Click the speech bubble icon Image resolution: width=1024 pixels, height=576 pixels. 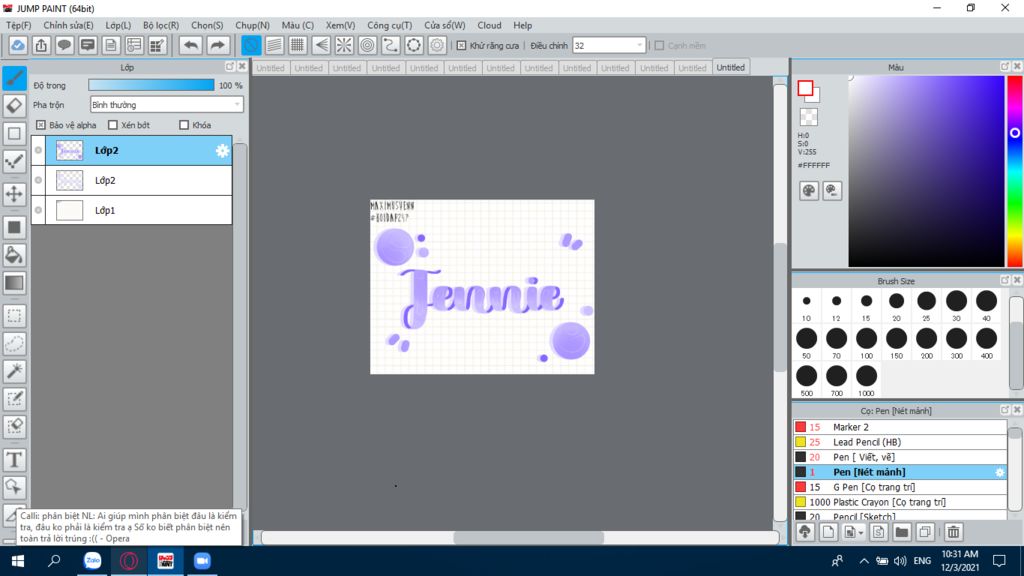click(64, 45)
